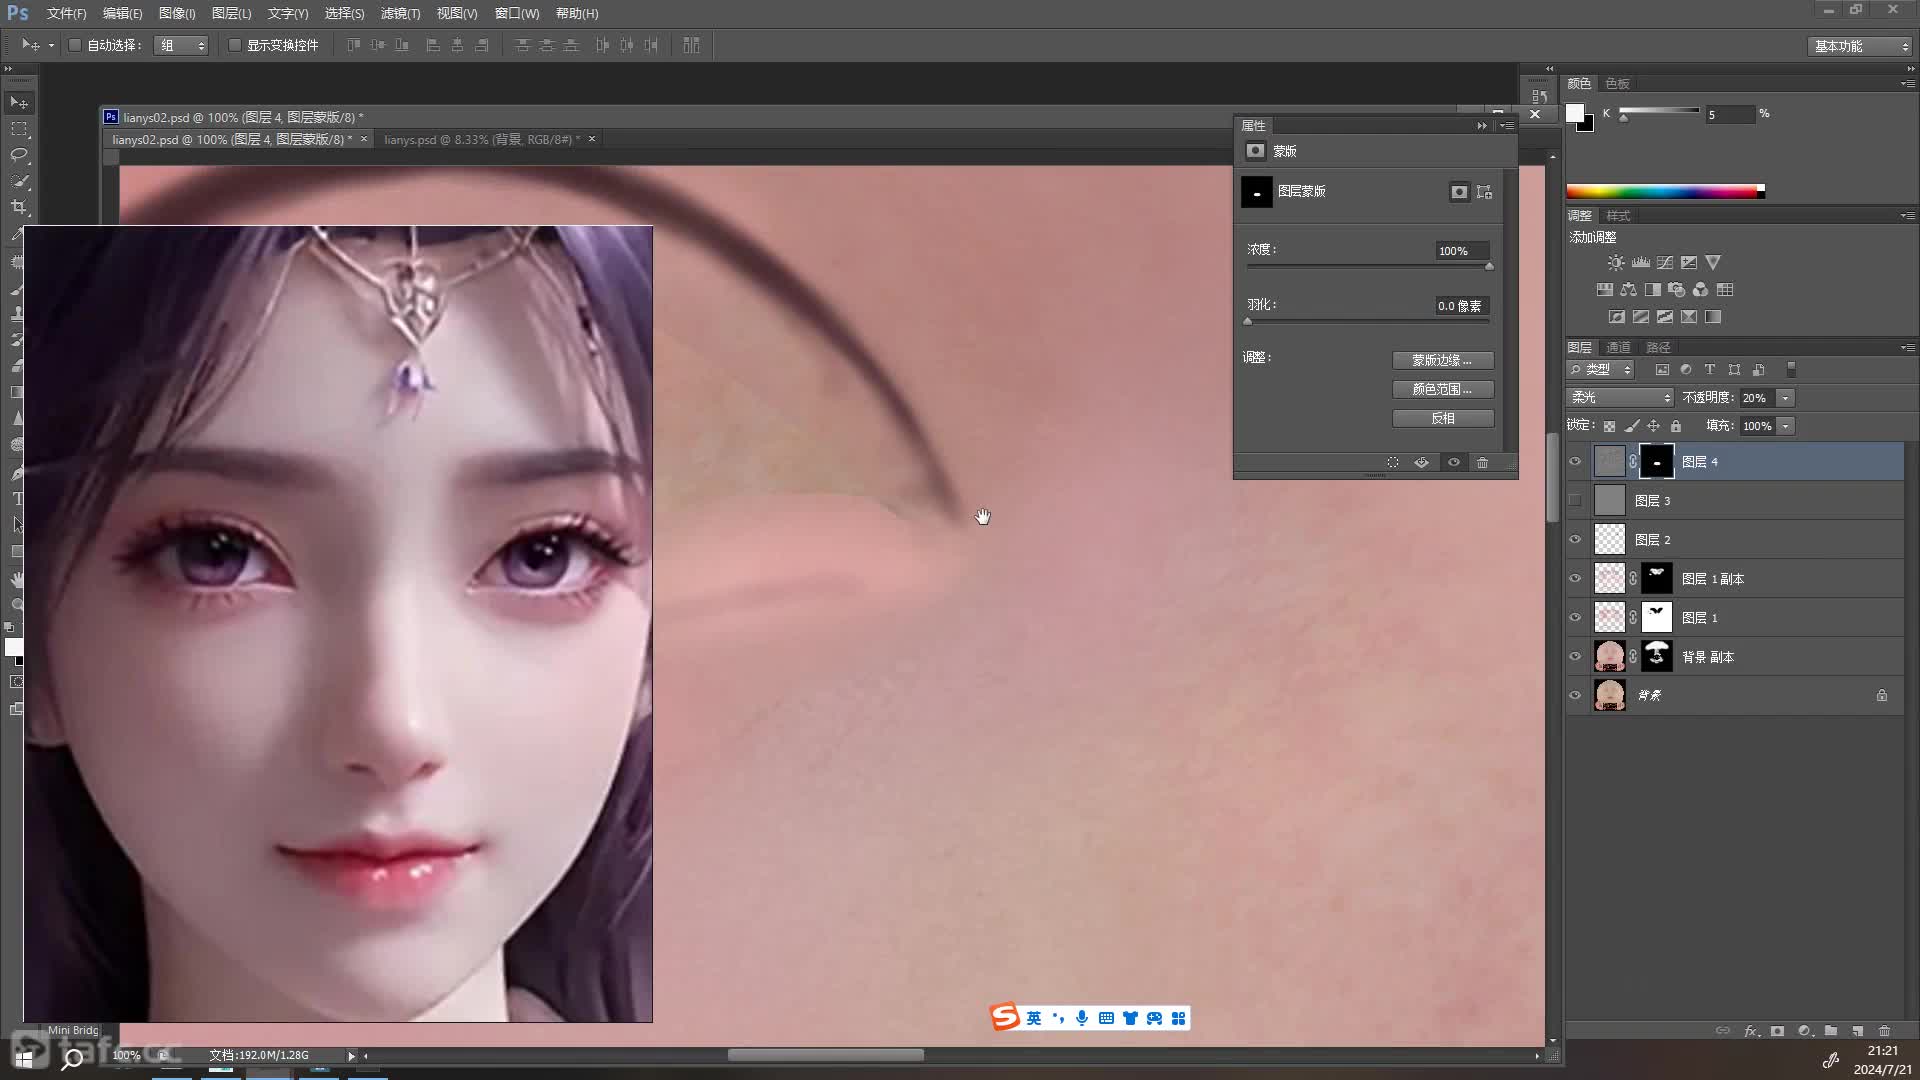Open Auto-Select 组 dropdown

pos(181,45)
